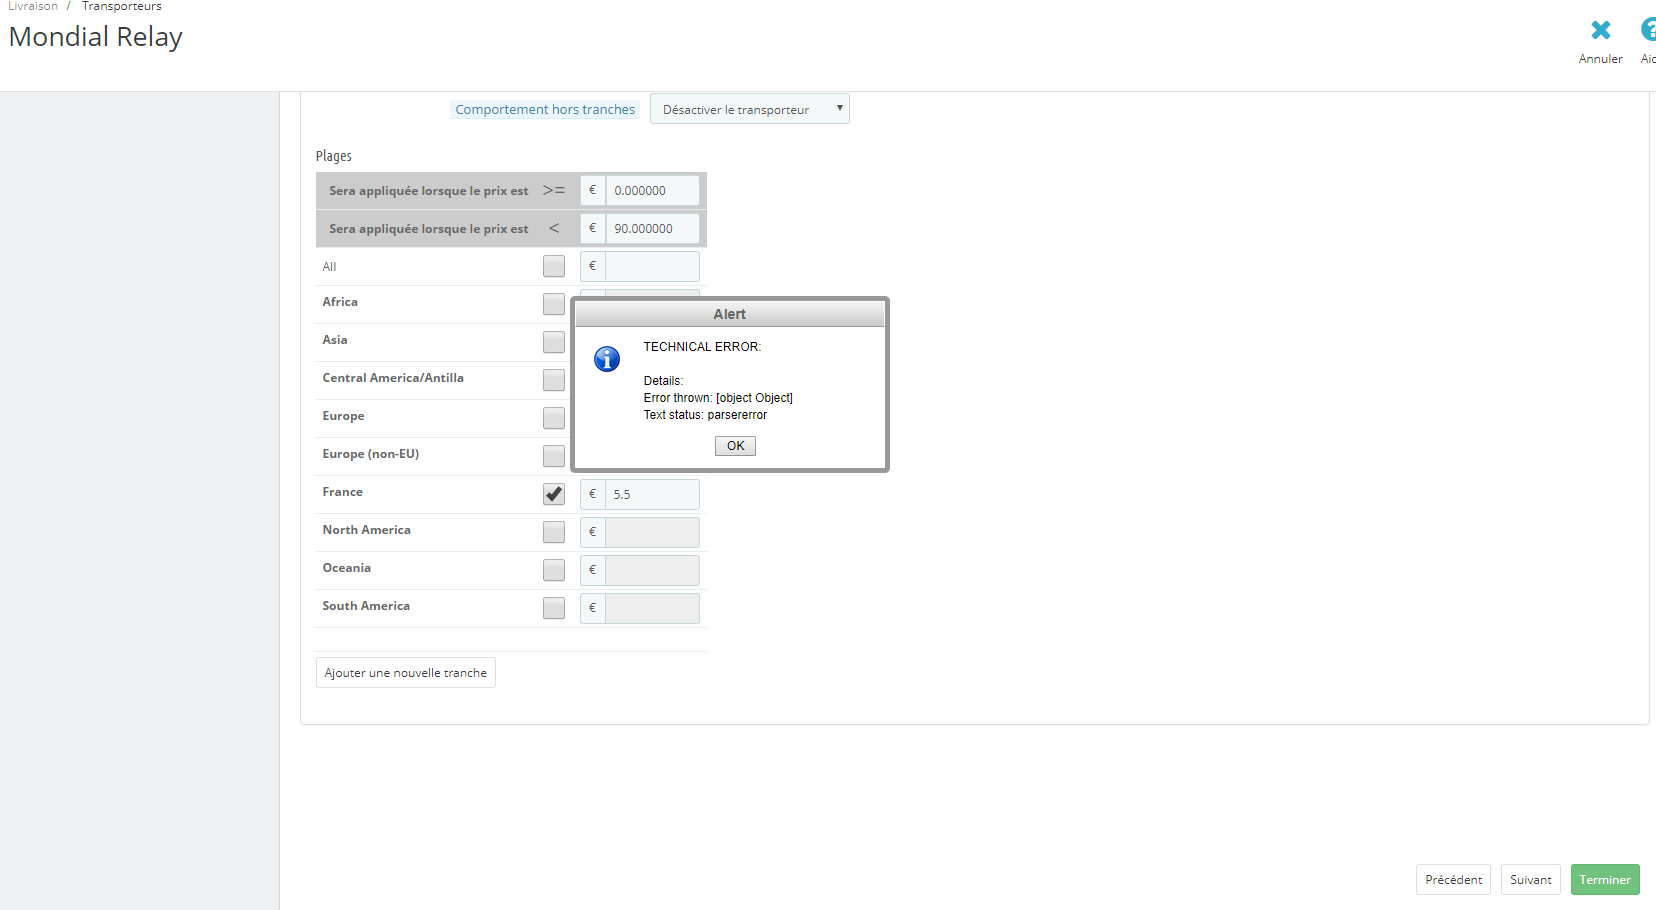Check the South America checkbox
The height and width of the screenshot is (910, 1656).
point(554,608)
